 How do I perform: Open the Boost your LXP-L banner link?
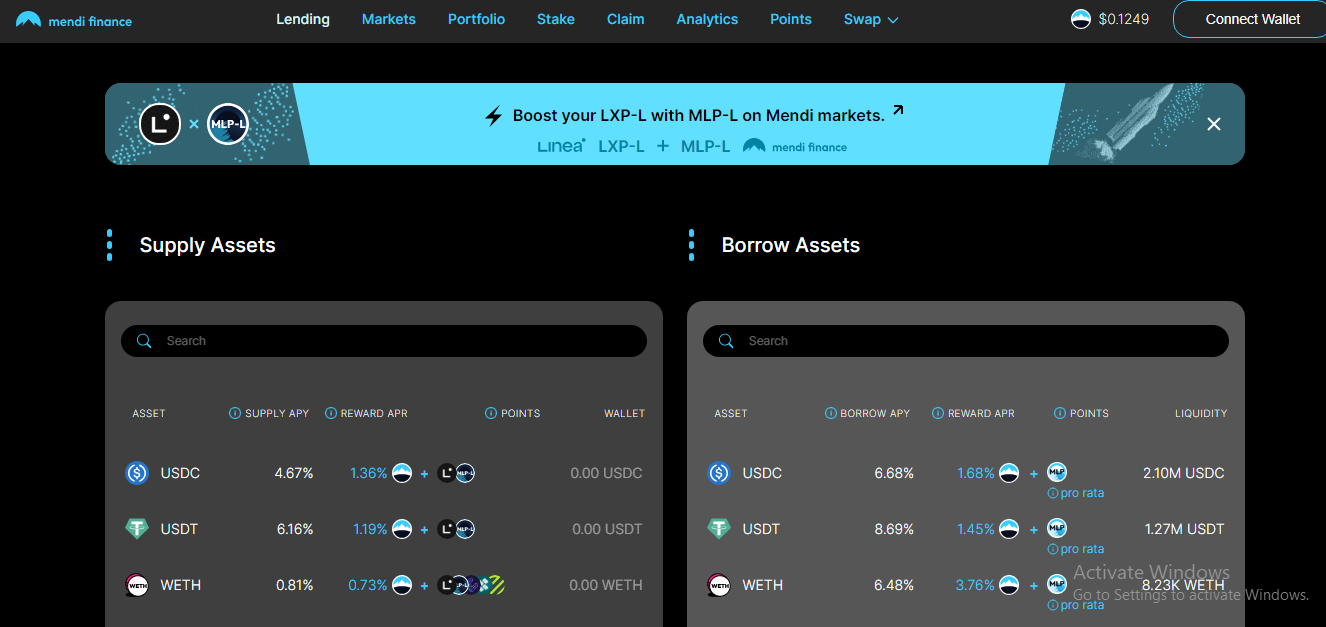click(698, 115)
